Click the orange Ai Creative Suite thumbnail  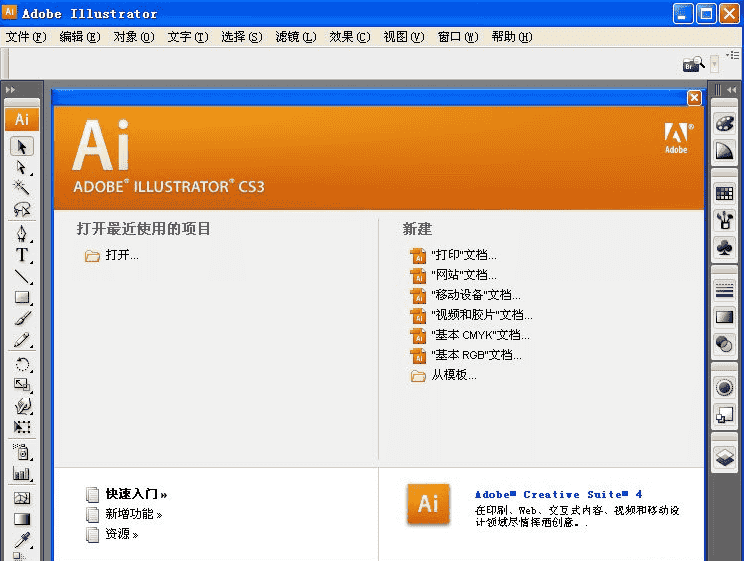(428, 504)
